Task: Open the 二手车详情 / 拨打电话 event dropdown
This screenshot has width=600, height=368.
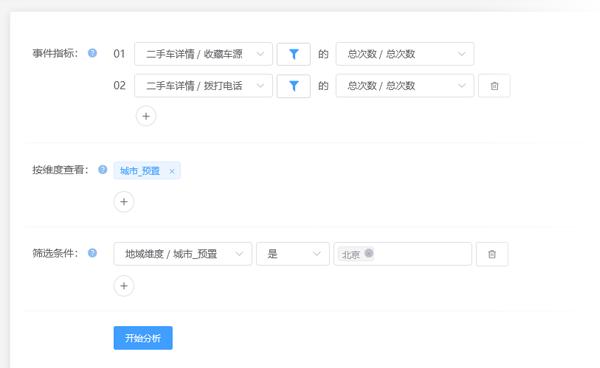Action: point(203,86)
